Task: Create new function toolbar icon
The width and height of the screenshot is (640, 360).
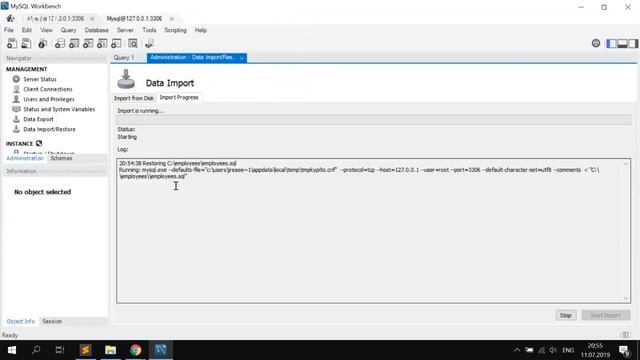Action: coord(116,43)
